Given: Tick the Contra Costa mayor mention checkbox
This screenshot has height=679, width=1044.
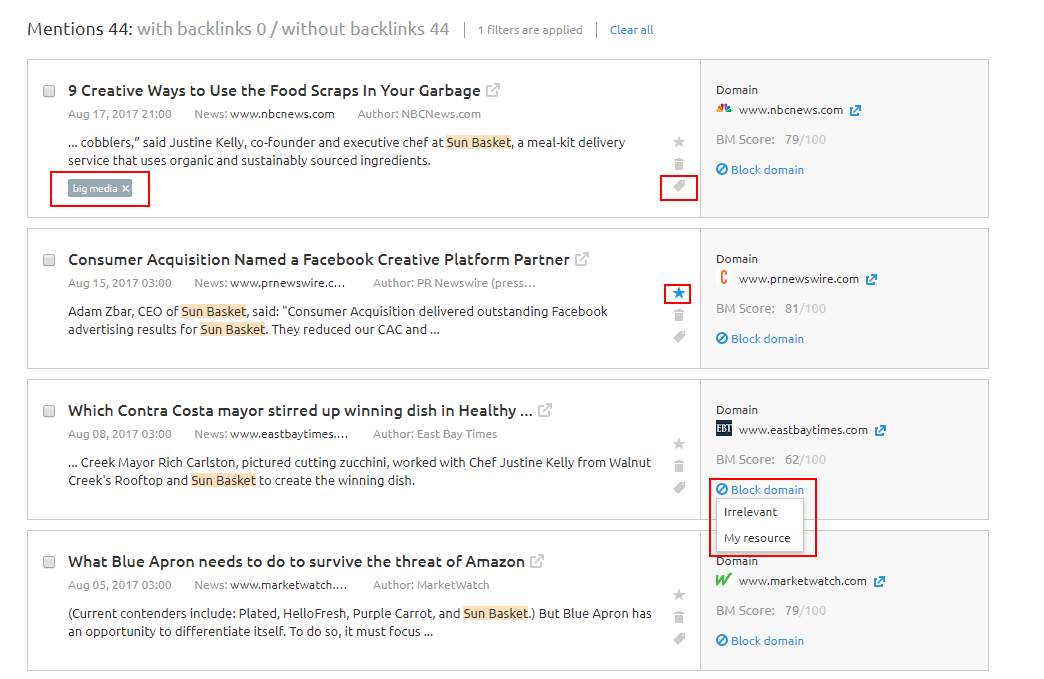Looking at the screenshot, I should pyautogui.click(x=49, y=411).
